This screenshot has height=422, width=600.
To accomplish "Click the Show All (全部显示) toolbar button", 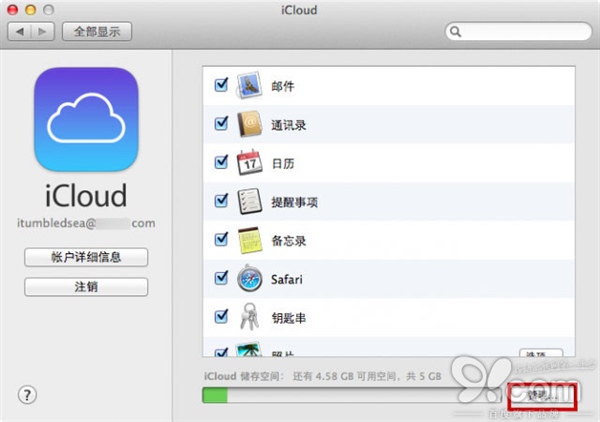I will pos(97,31).
